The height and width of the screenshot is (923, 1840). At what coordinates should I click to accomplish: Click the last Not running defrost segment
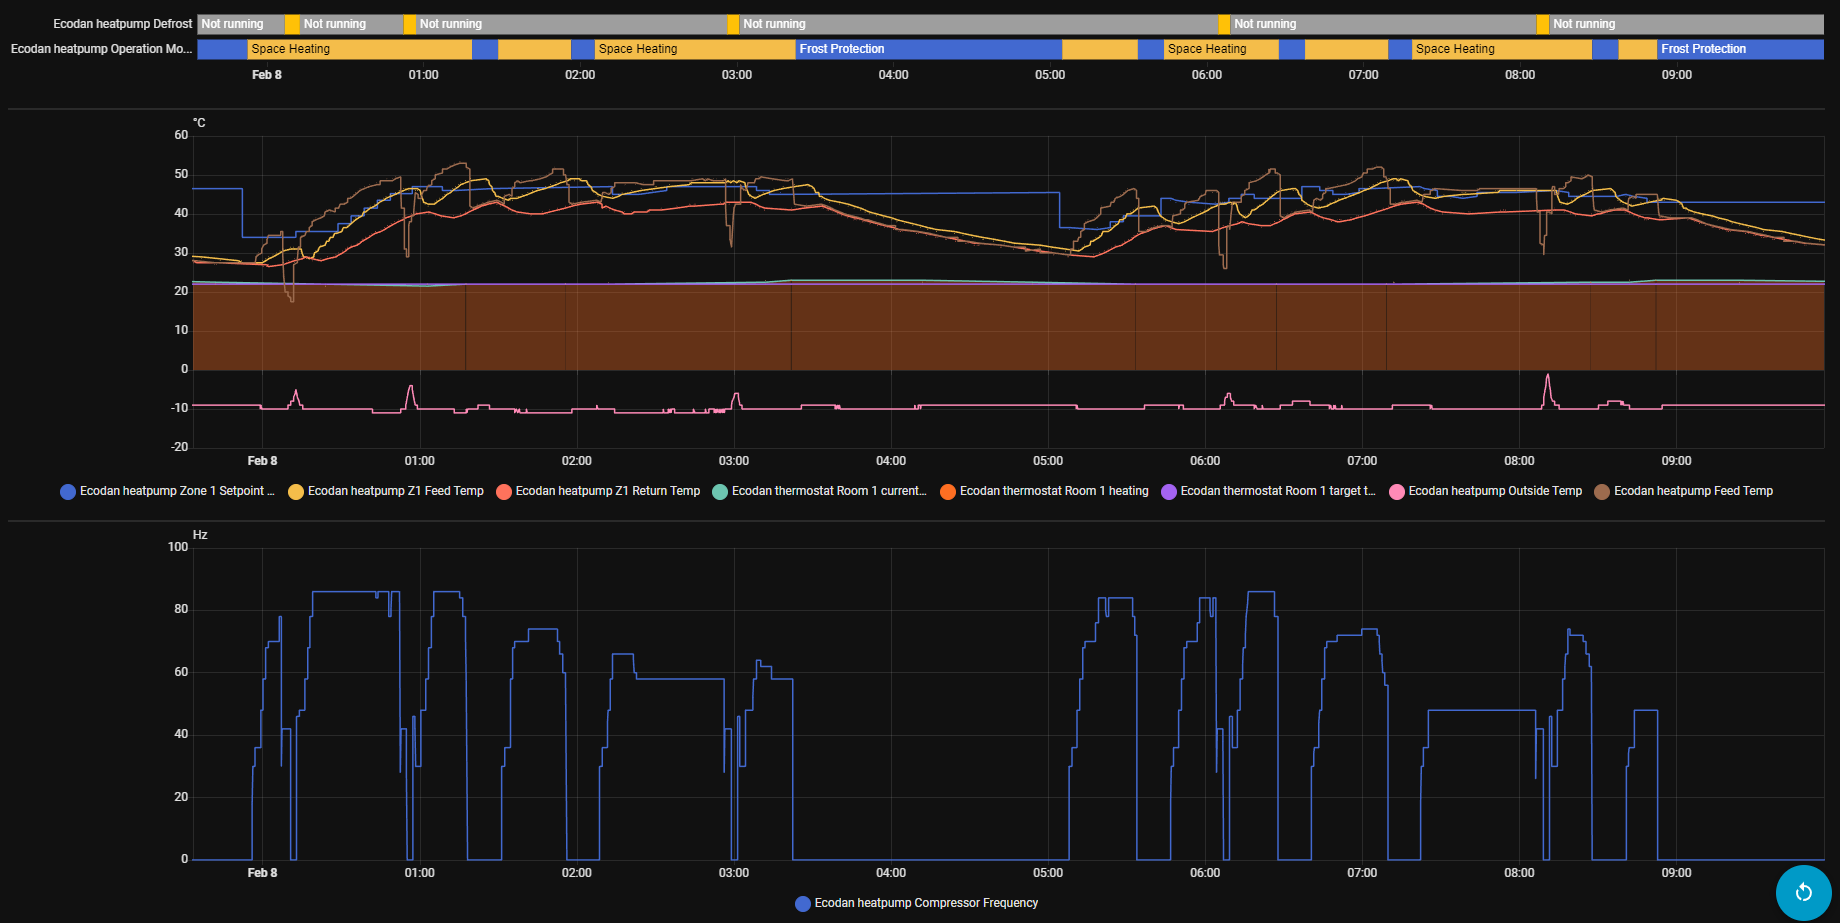[x=1685, y=24]
